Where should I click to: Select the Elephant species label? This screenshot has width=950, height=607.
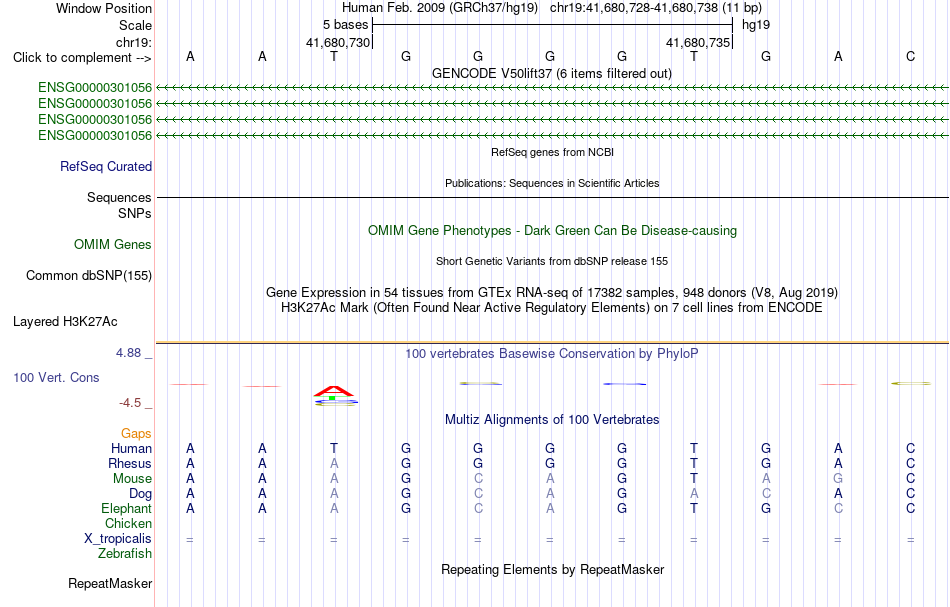pyautogui.click(x=126, y=509)
